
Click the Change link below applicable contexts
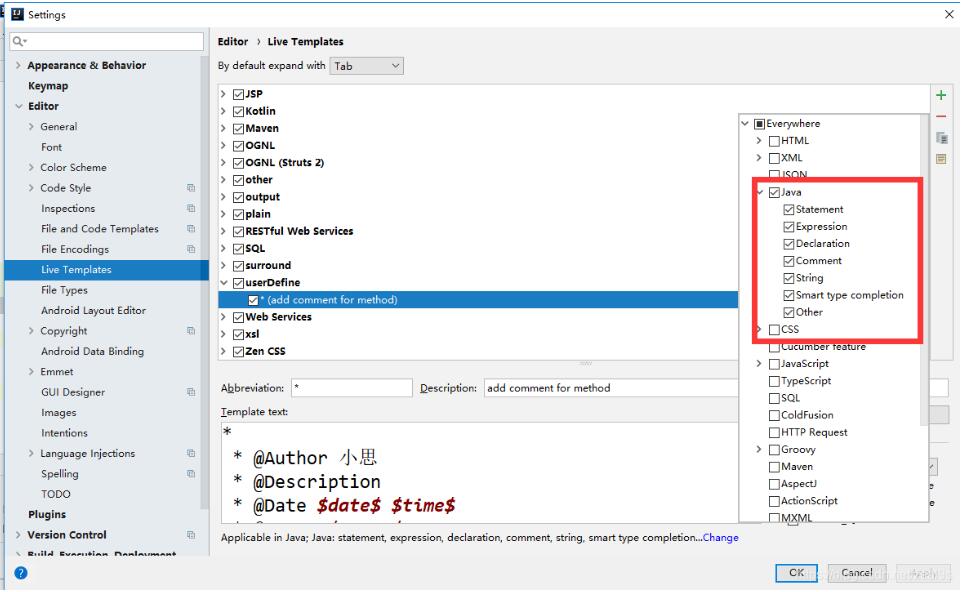click(724, 538)
